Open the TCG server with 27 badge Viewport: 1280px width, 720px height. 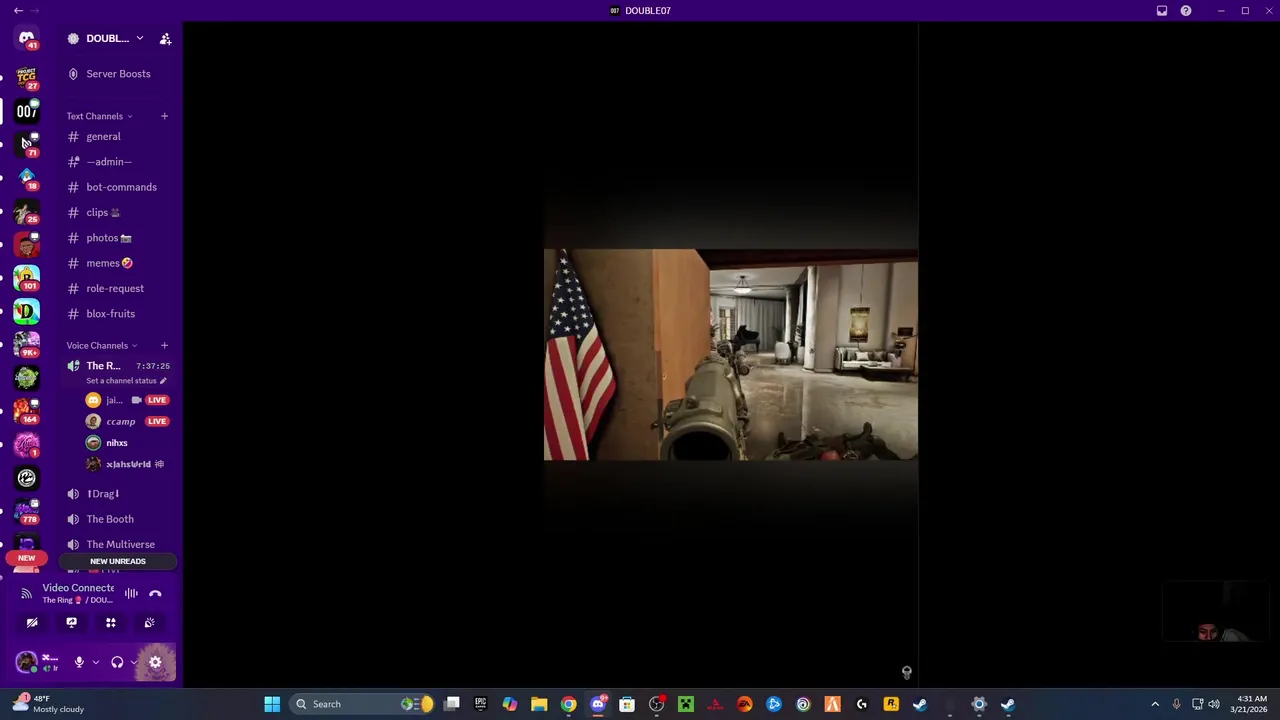(x=27, y=77)
